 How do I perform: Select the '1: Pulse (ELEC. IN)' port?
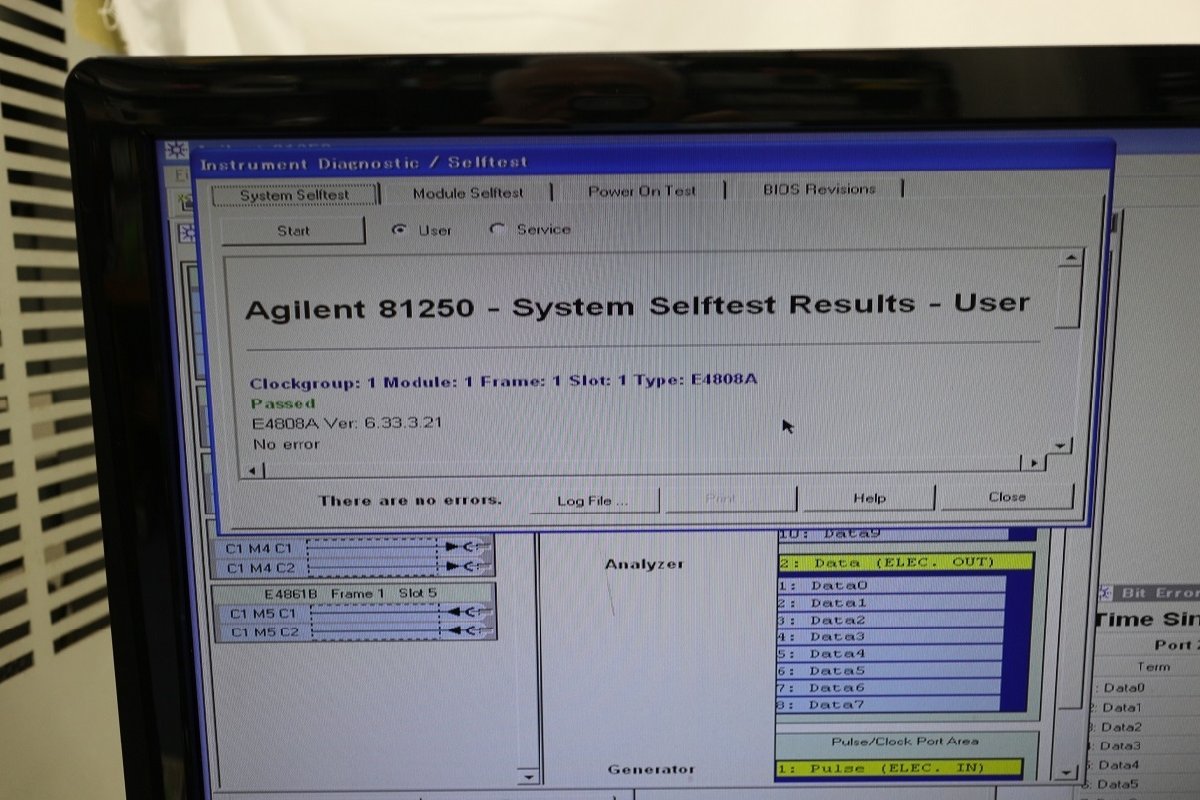tap(899, 768)
